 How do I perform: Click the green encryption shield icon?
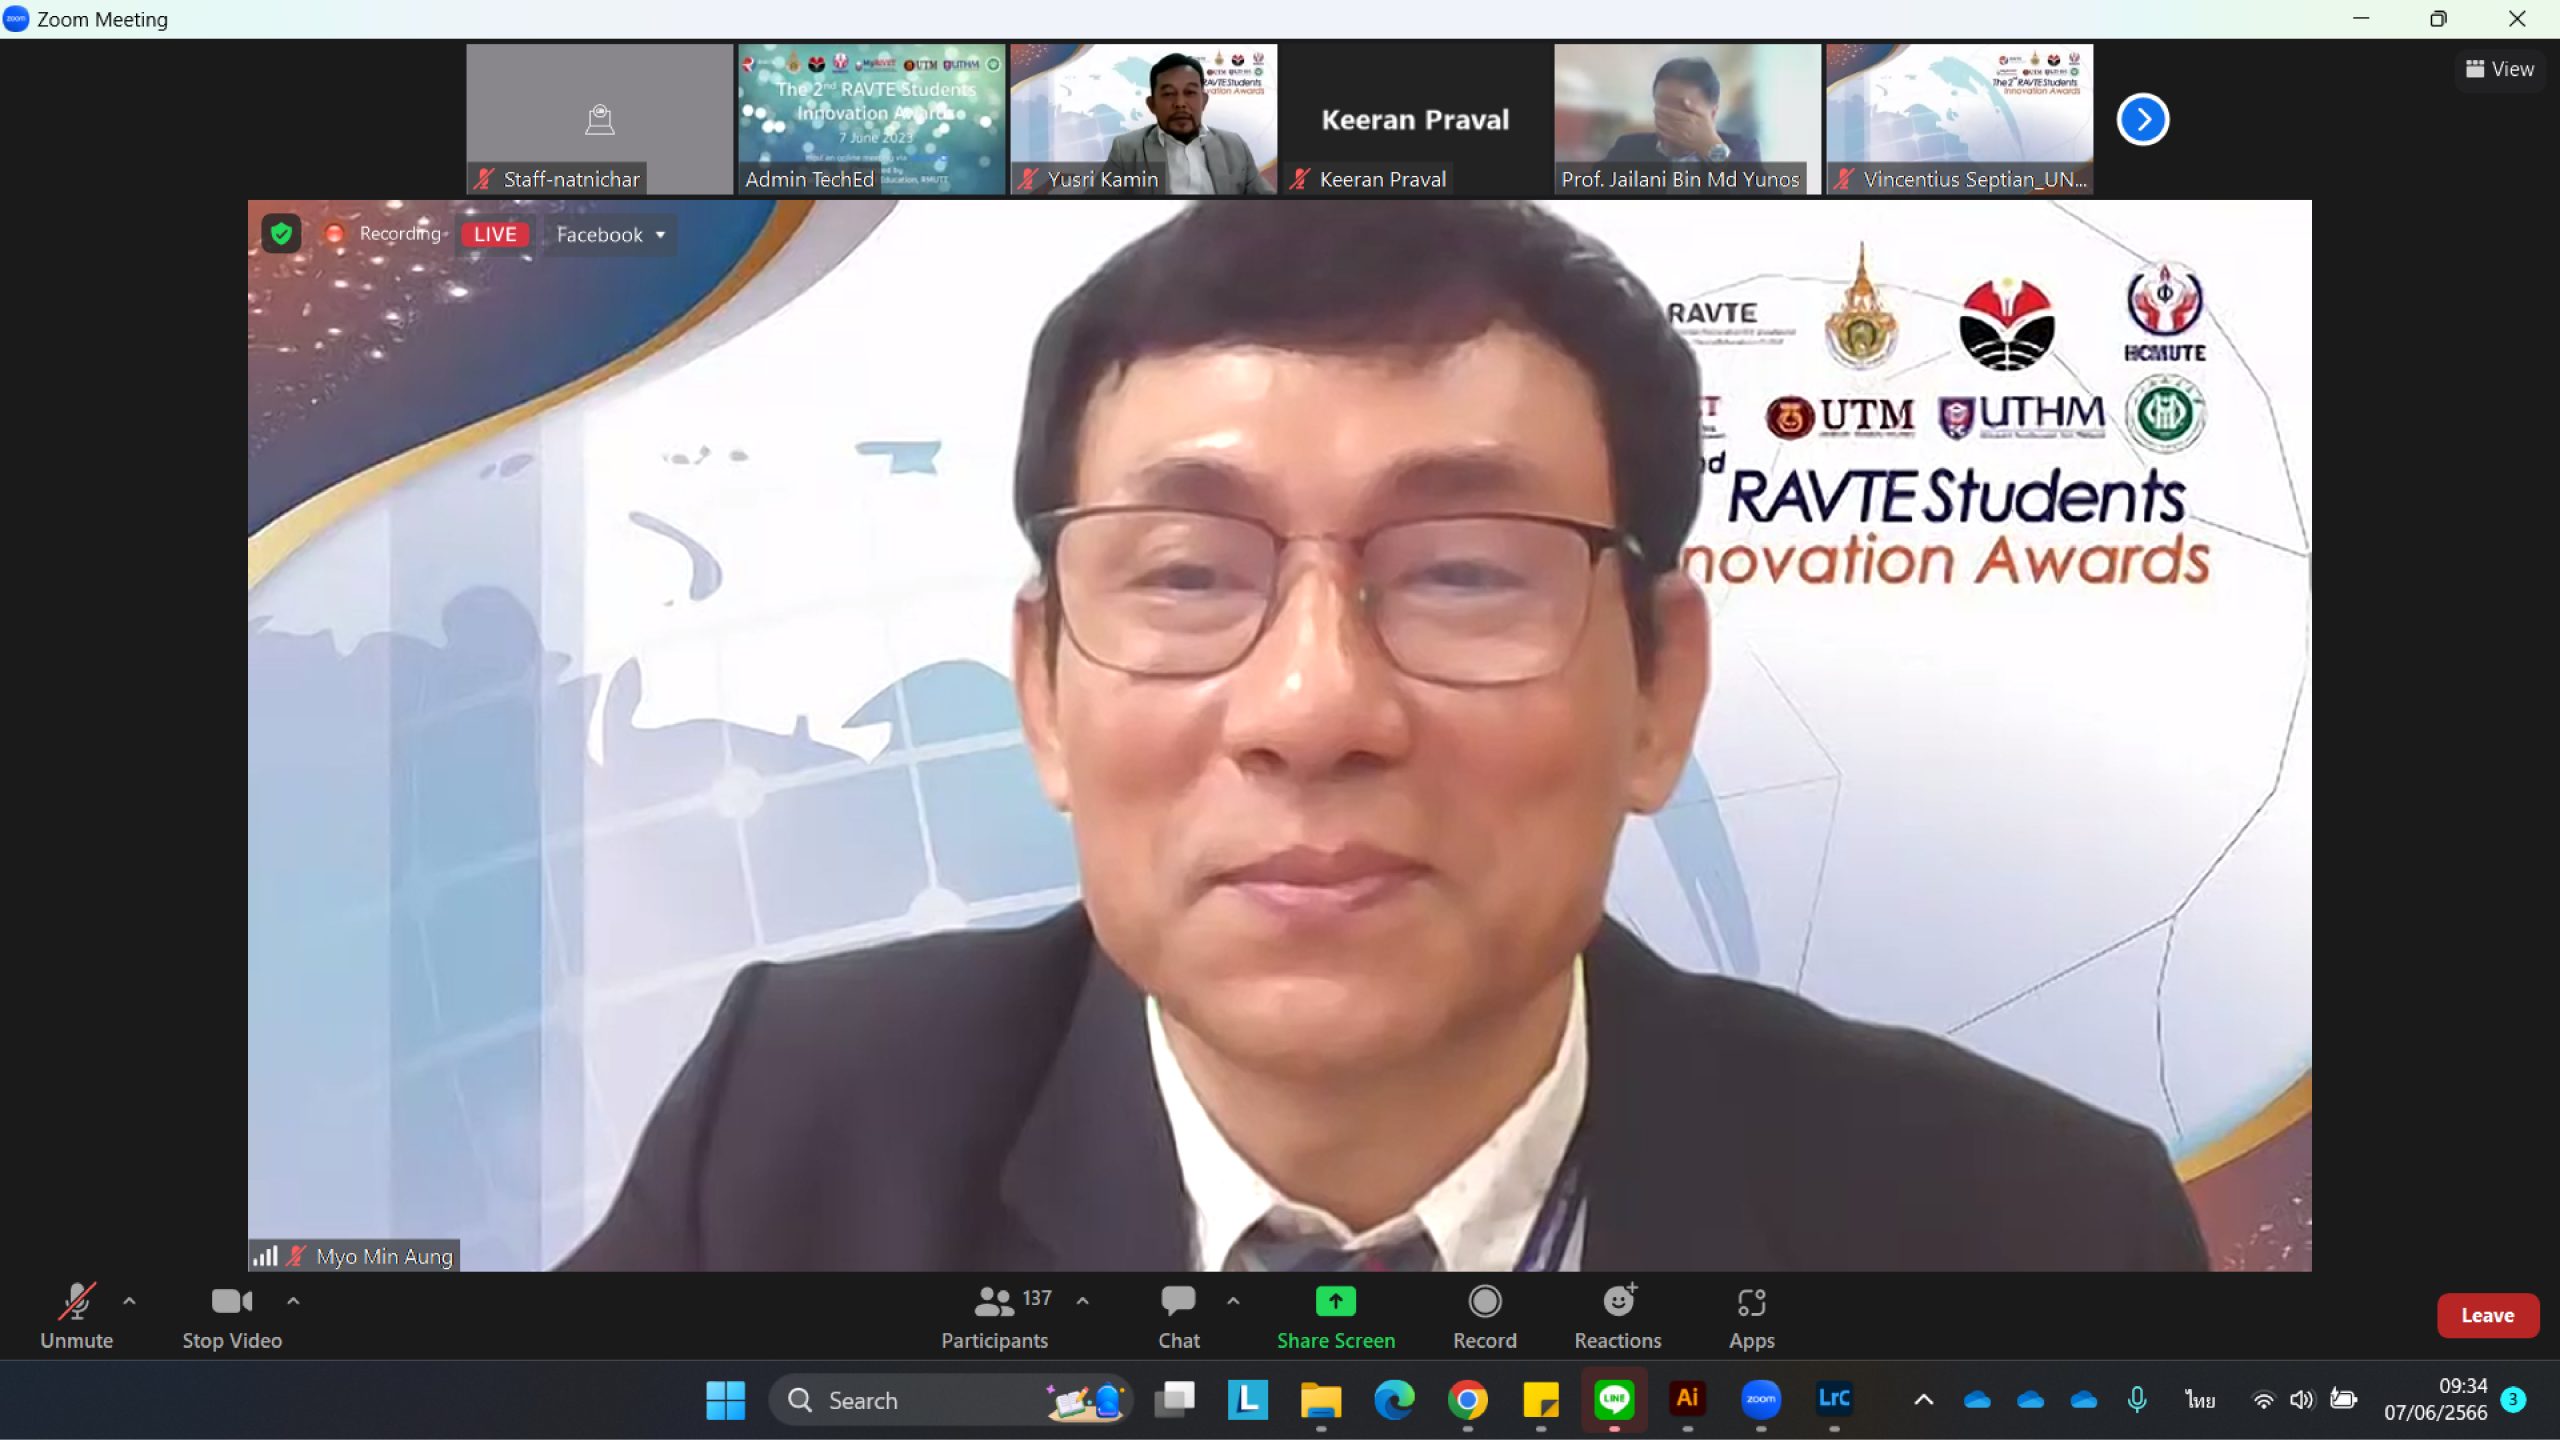[x=281, y=234]
